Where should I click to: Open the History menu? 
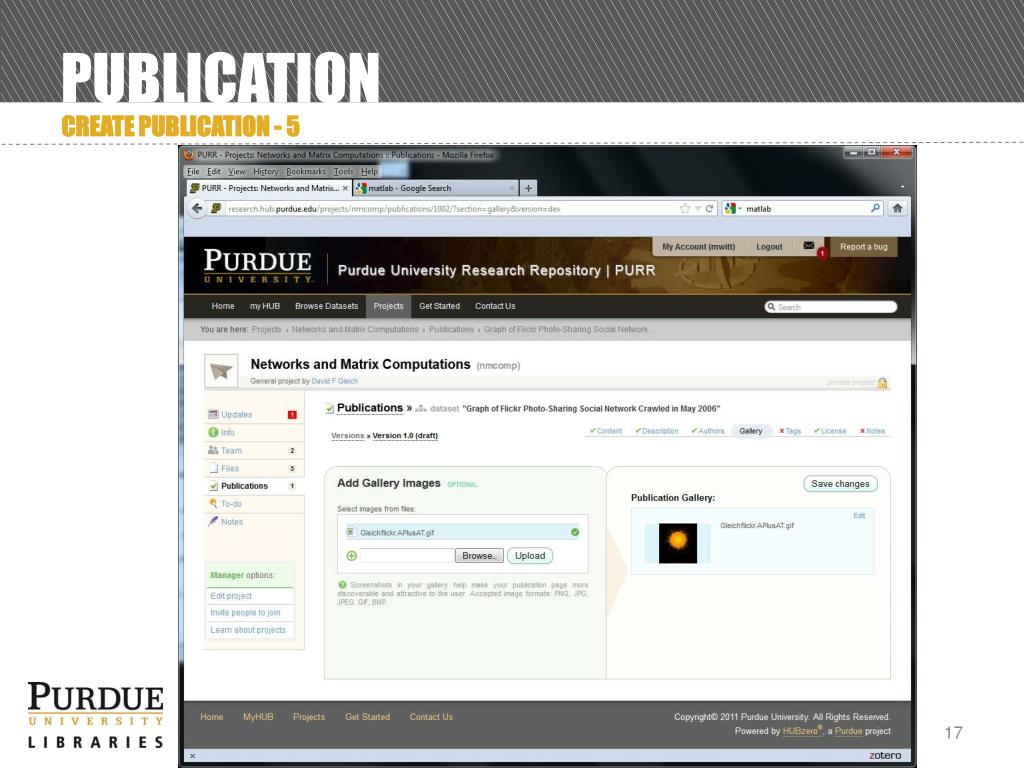coord(266,172)
